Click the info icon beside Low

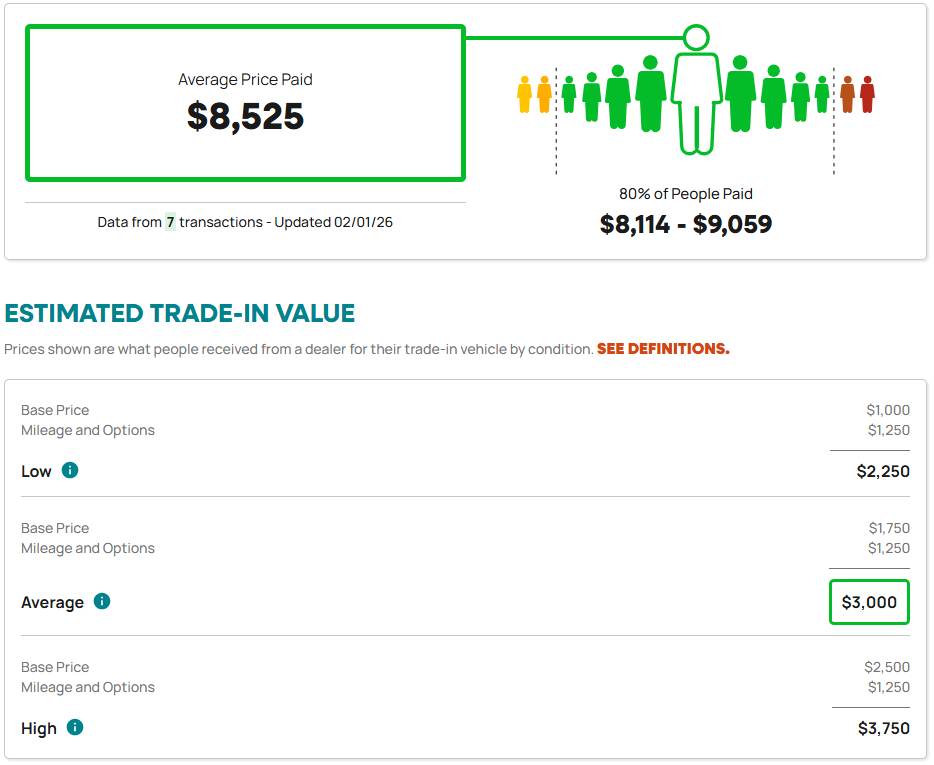coord(70,470)
